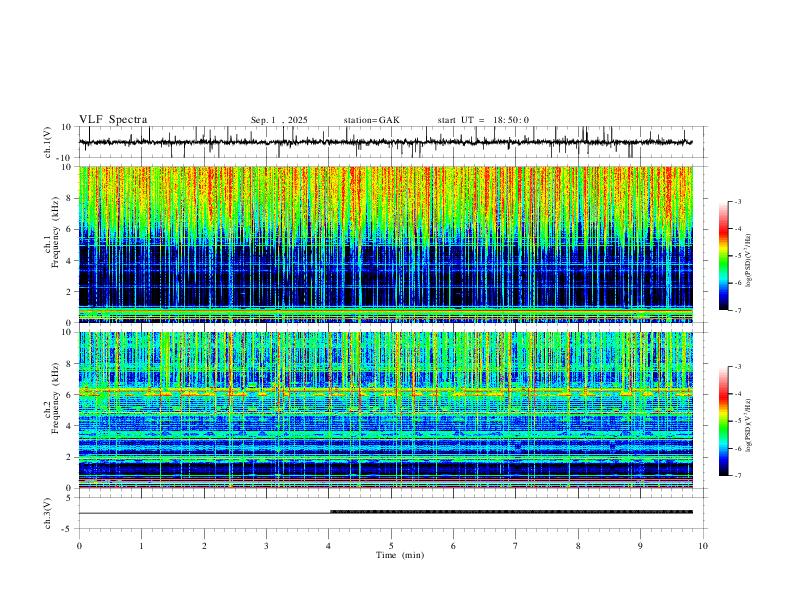
Task: Click the "3" tick on the Time axis
Action: (266, 546)
